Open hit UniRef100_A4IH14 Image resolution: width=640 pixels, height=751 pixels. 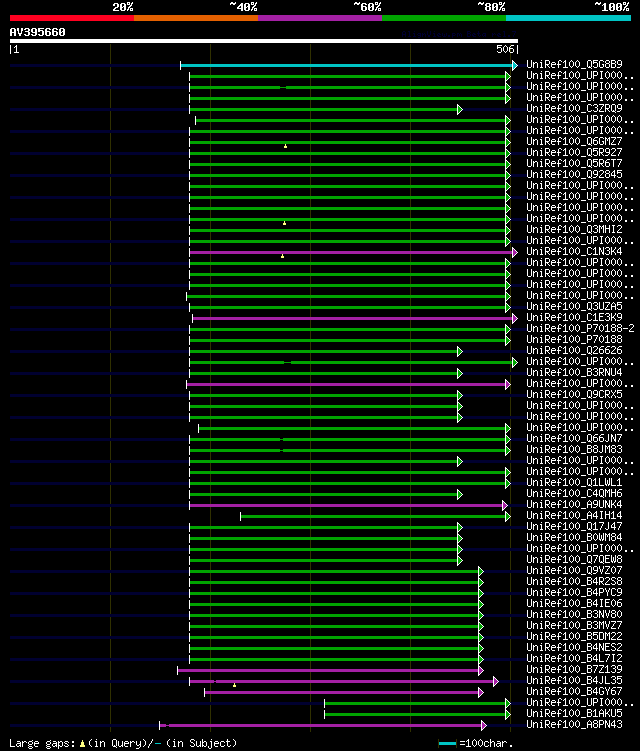click(574, 516)
